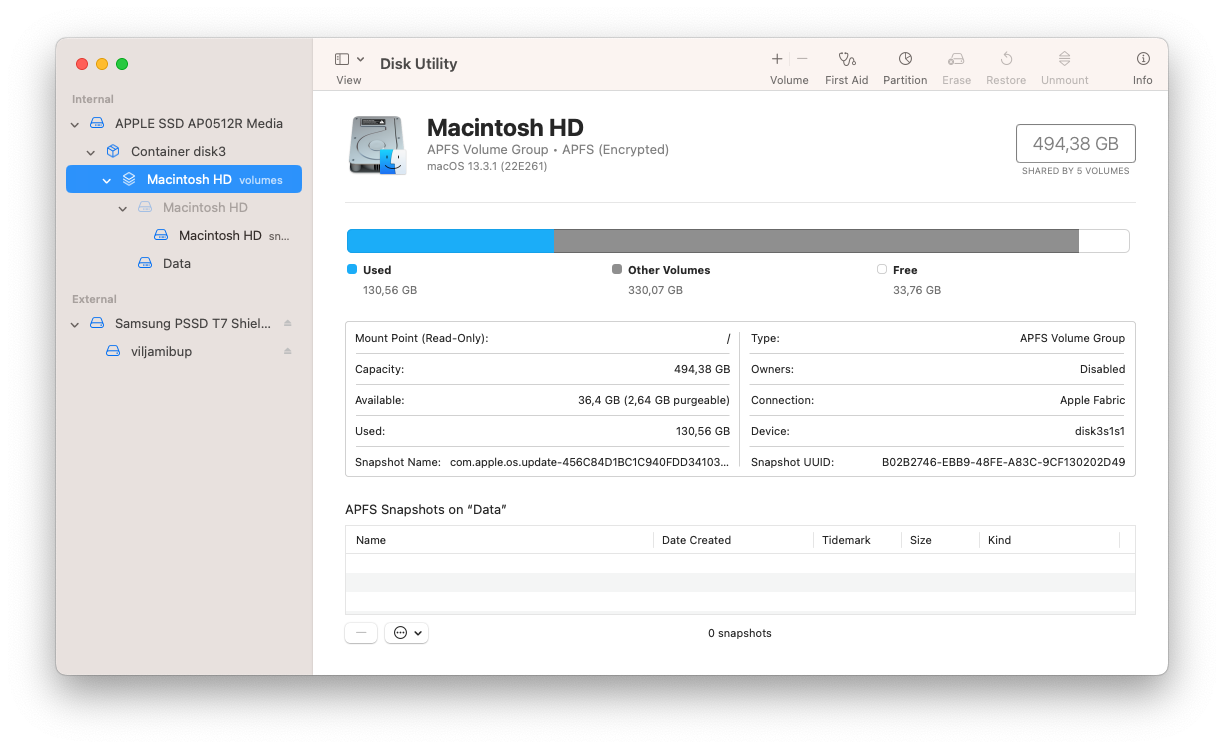Click the Samsung PSSD T7 drive icon
1224x749 pixels.
click(x=97, y=324)
